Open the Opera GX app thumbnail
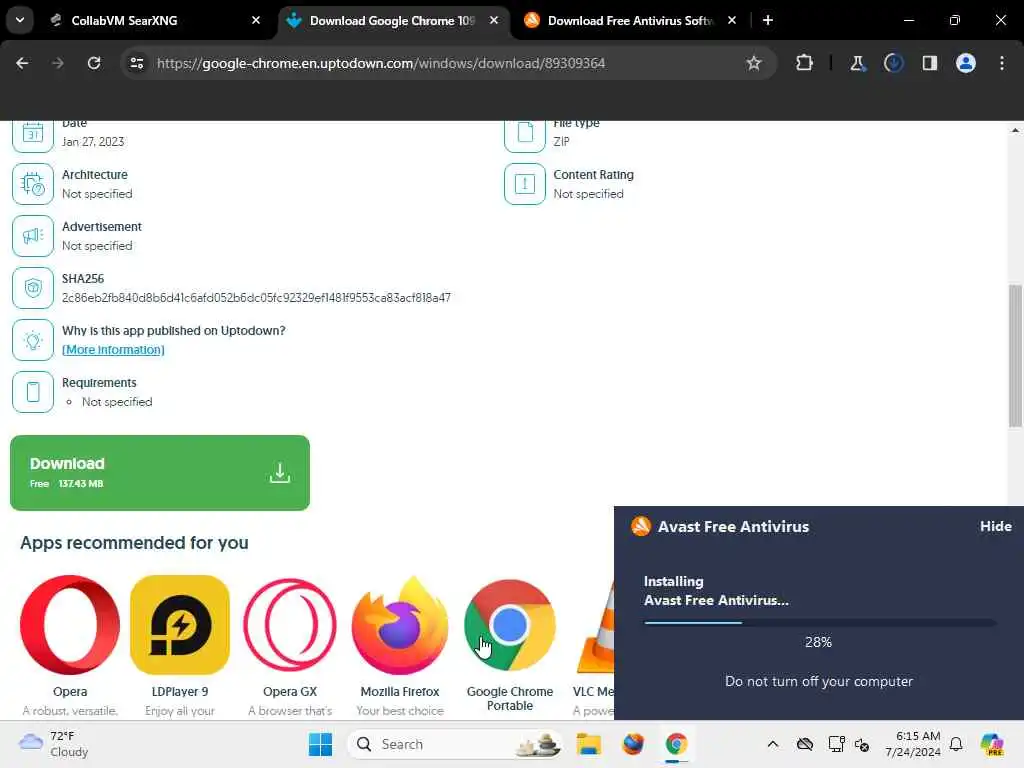 click(x=290, y=625)
